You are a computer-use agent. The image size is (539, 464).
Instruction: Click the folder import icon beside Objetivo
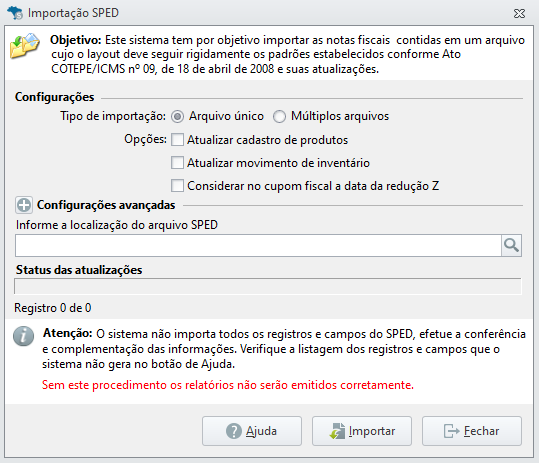tap(25, 46)
